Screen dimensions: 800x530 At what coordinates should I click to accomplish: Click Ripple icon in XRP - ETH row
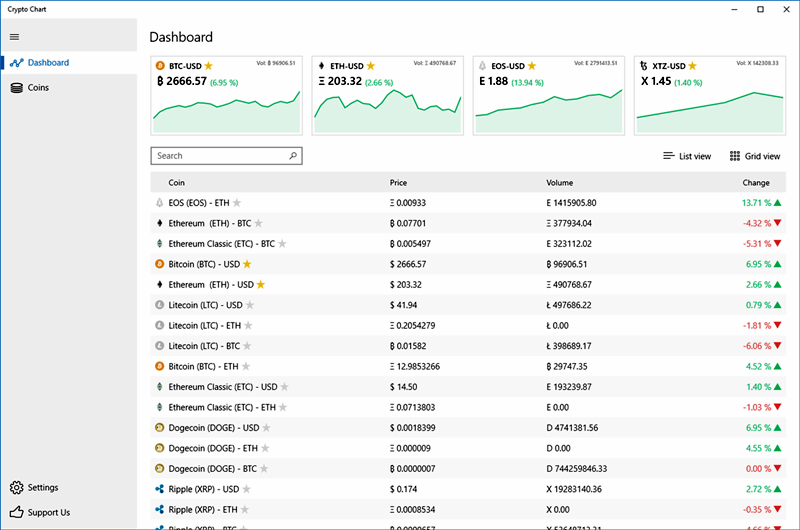[159, 509]
